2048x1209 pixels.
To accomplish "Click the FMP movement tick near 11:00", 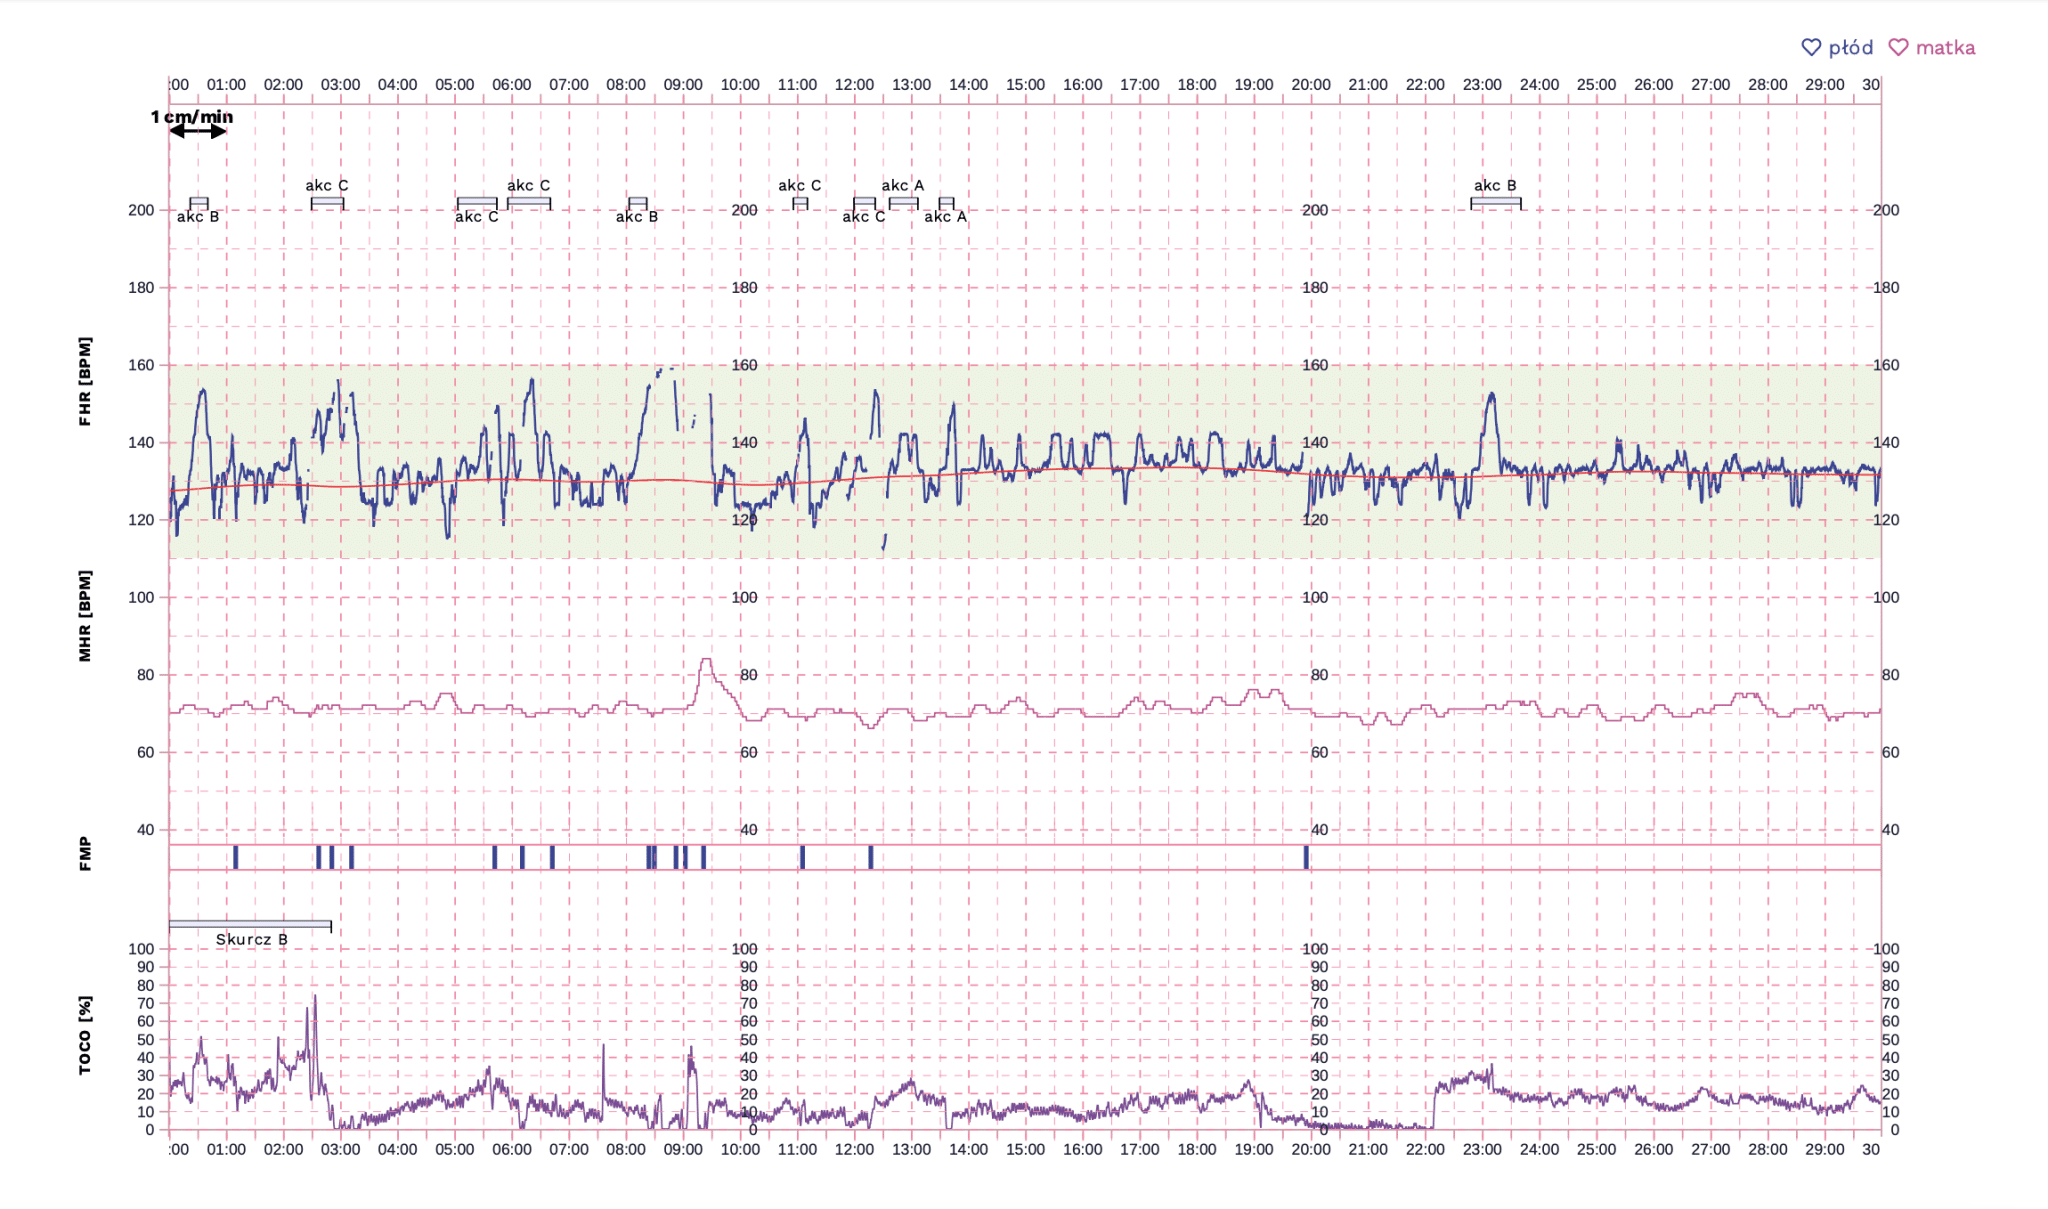I will pyautogui.click(x=802, y=857).
